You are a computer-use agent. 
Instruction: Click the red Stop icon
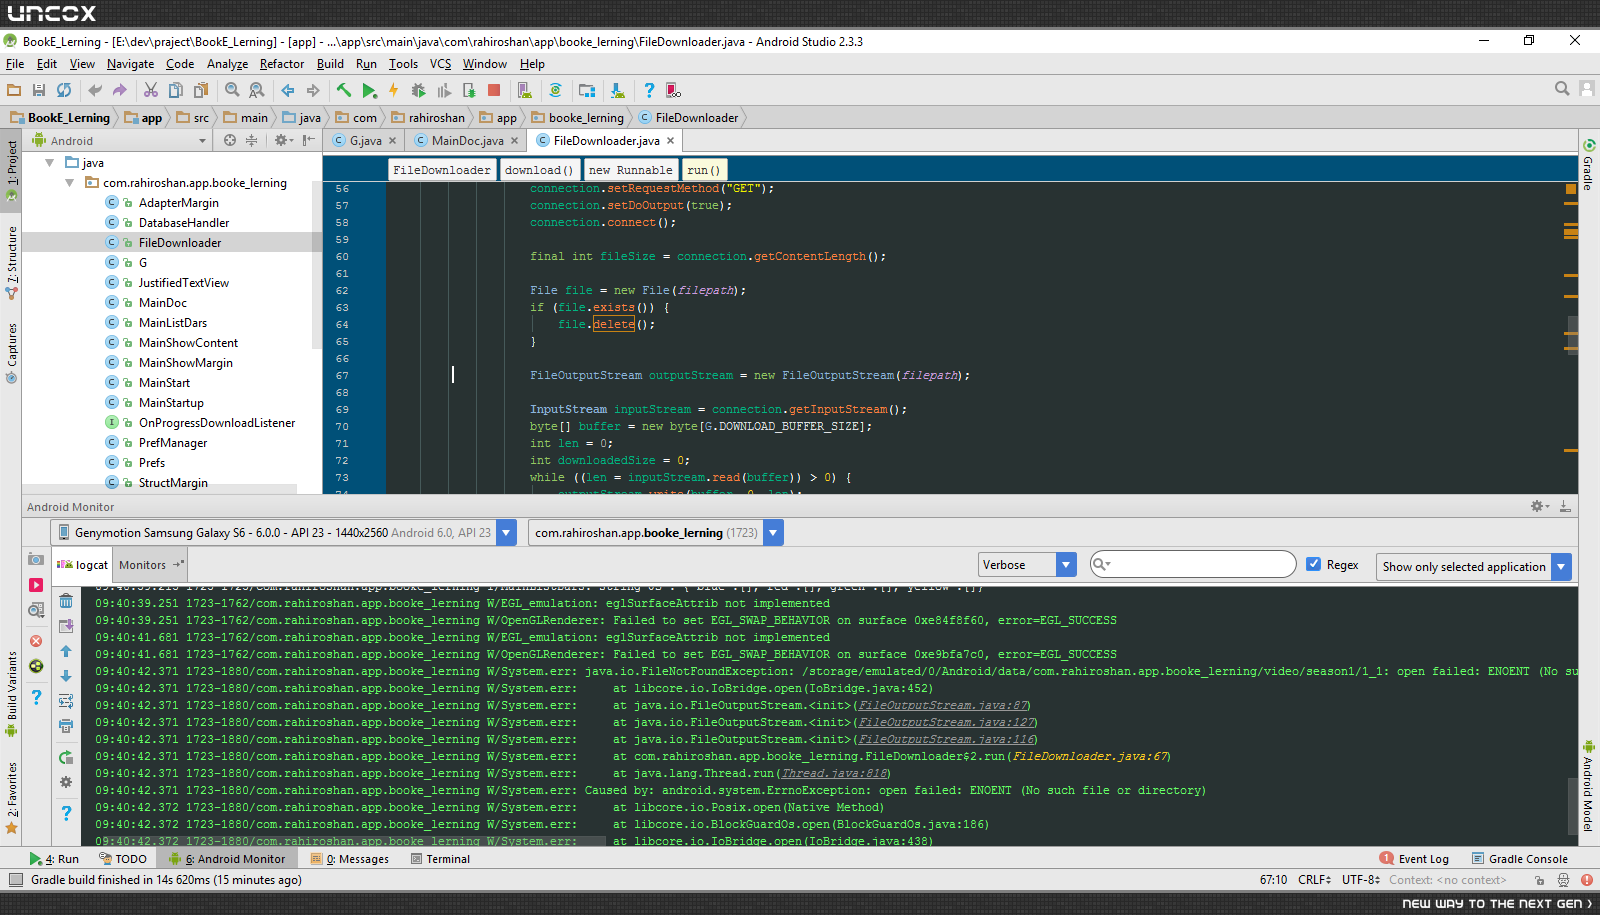pyautogui.click(x=494, y=90)
